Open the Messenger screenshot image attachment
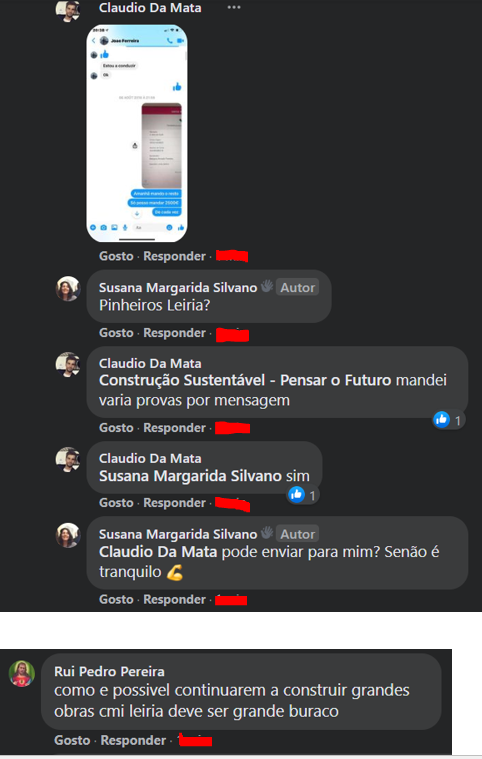The image size is (482, 759). tap(137, 133)
